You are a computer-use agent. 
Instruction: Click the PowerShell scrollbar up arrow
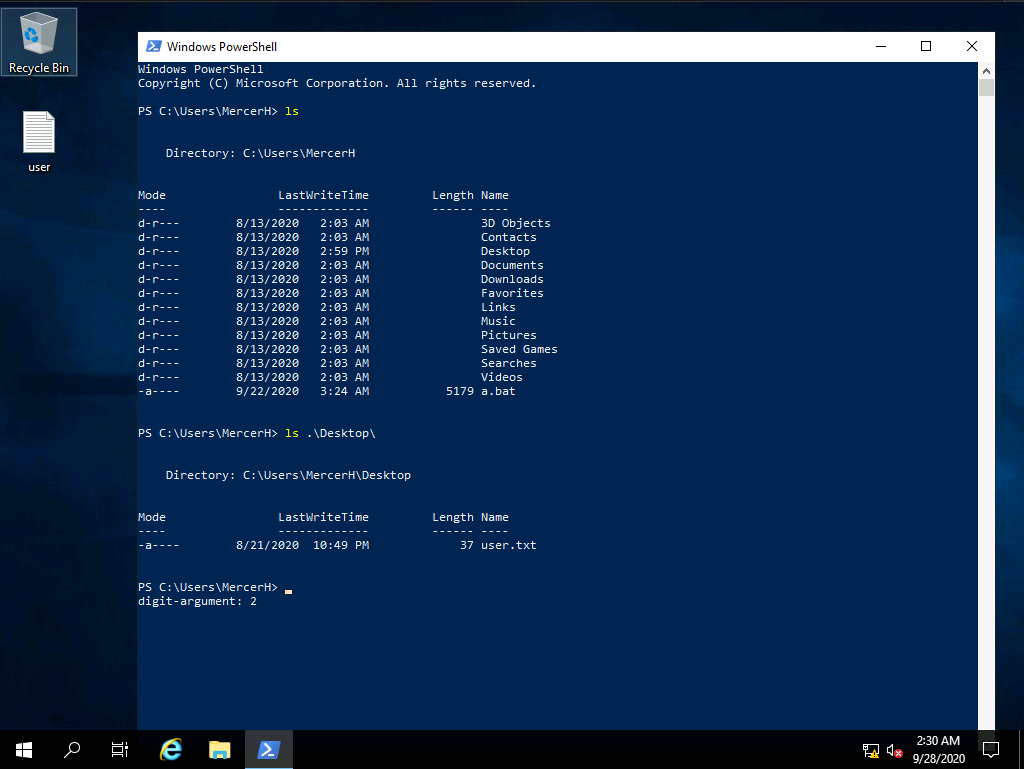click(x=986, y=70)
